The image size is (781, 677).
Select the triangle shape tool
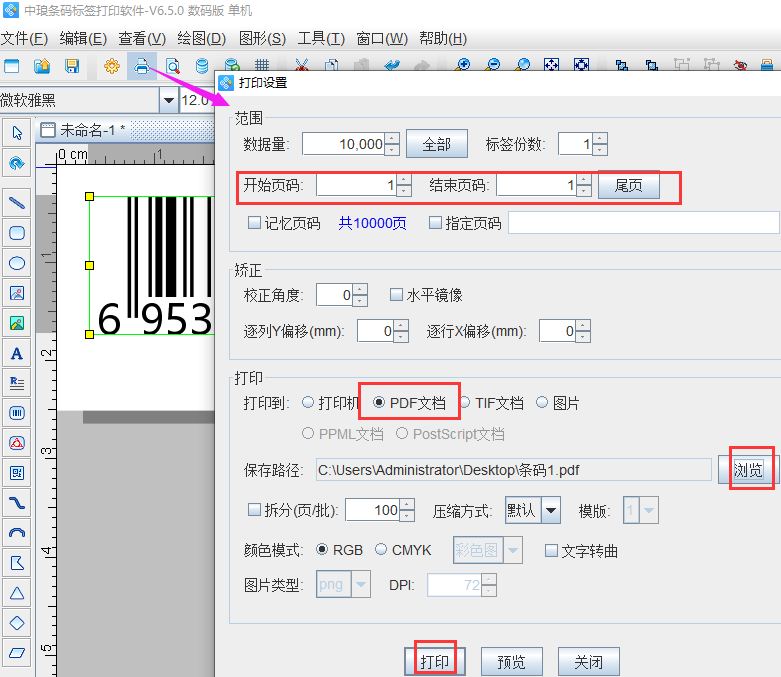(17, 592)
